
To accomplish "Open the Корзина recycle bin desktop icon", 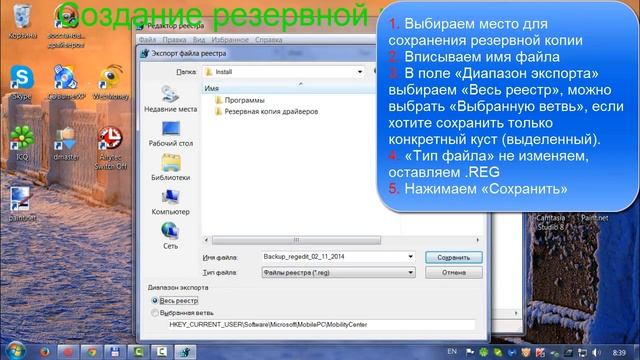I will pyautogui.click(x=22, y=21).
